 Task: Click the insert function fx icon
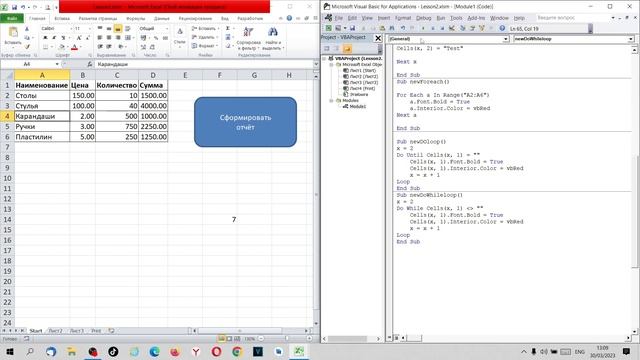click(x=89, y=64)
